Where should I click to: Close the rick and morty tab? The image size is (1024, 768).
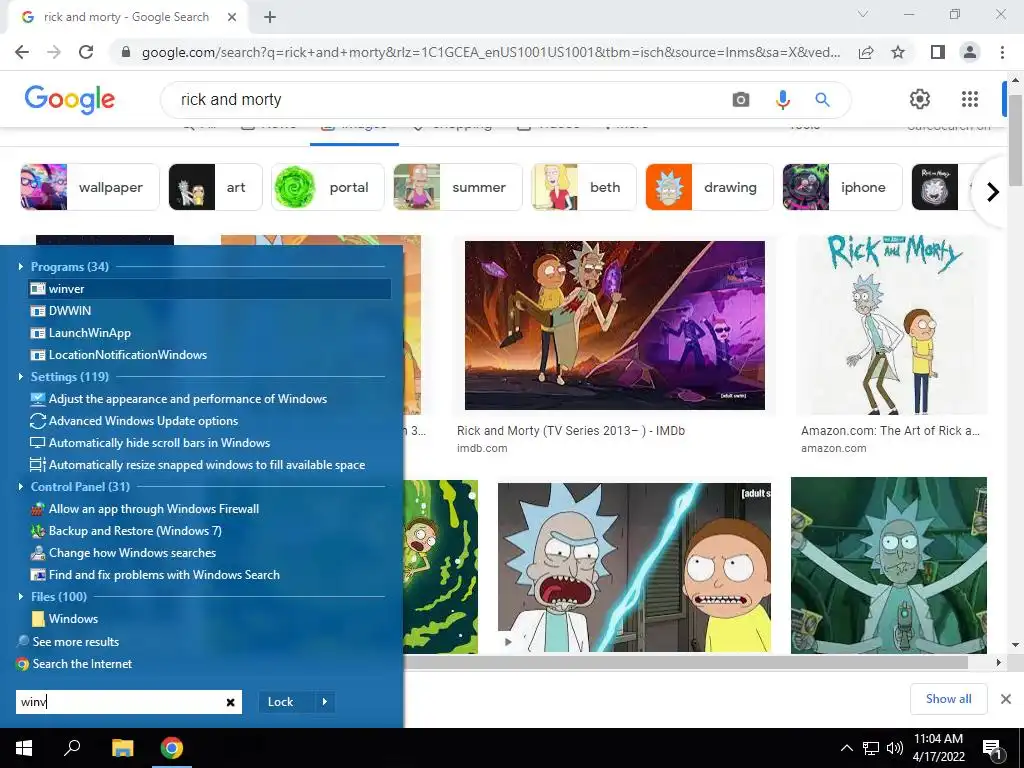click(x=232, y=17)
